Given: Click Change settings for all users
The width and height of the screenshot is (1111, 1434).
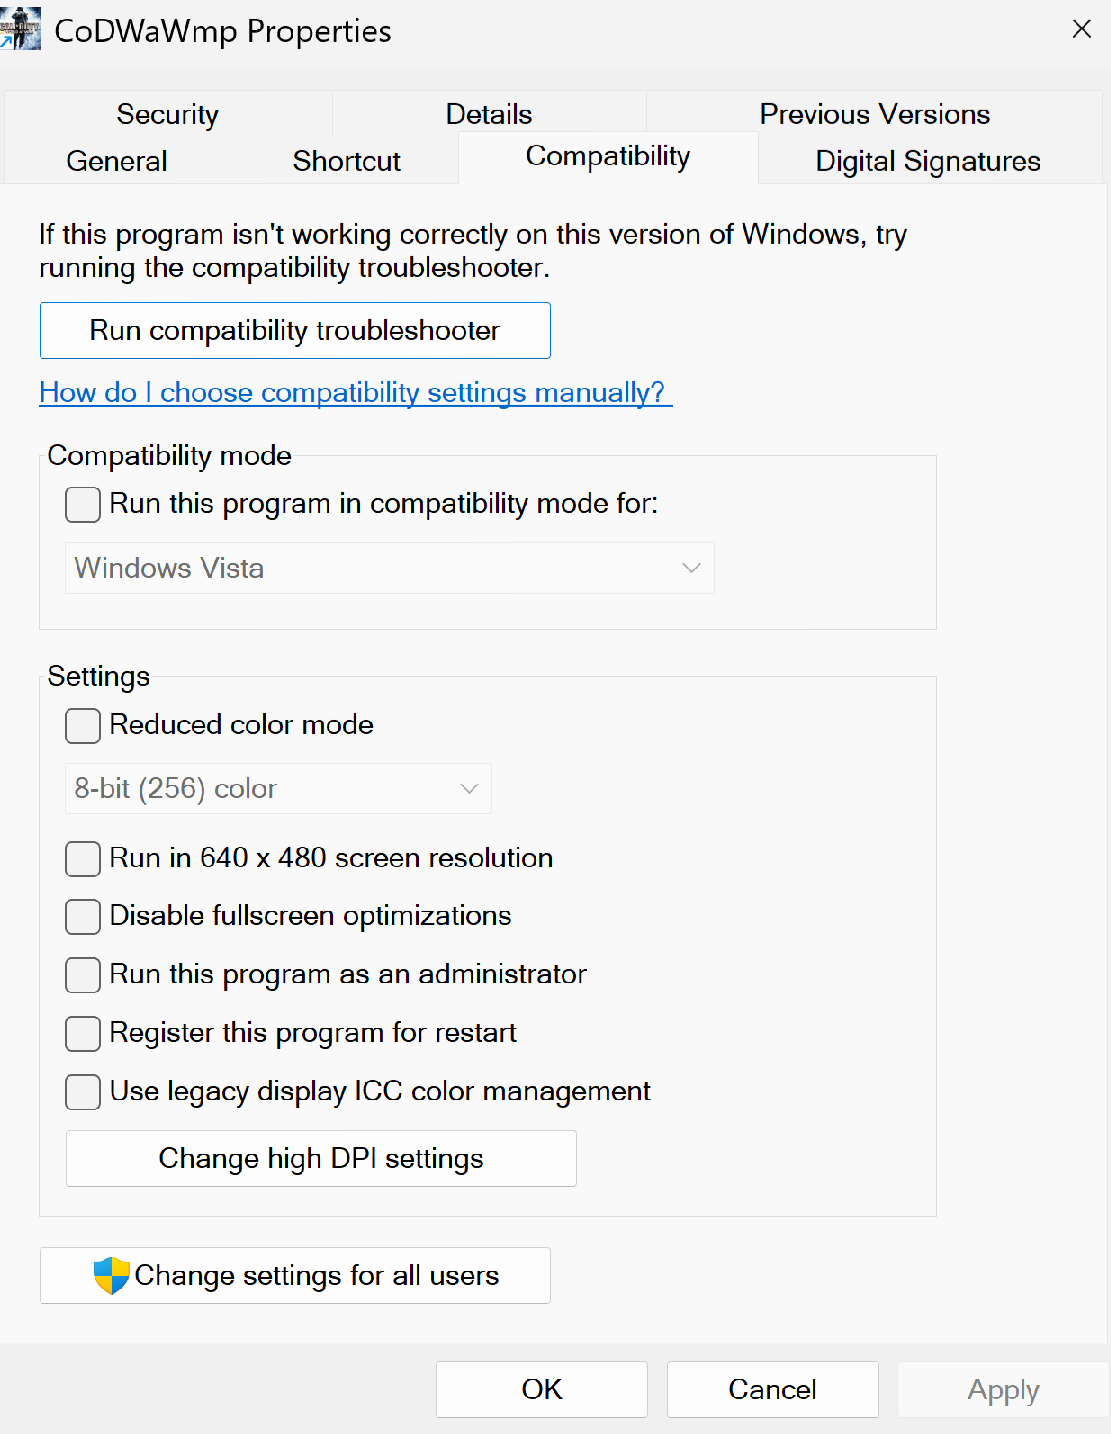Looking at the screenshot, I should click(x=295, y=1276).
